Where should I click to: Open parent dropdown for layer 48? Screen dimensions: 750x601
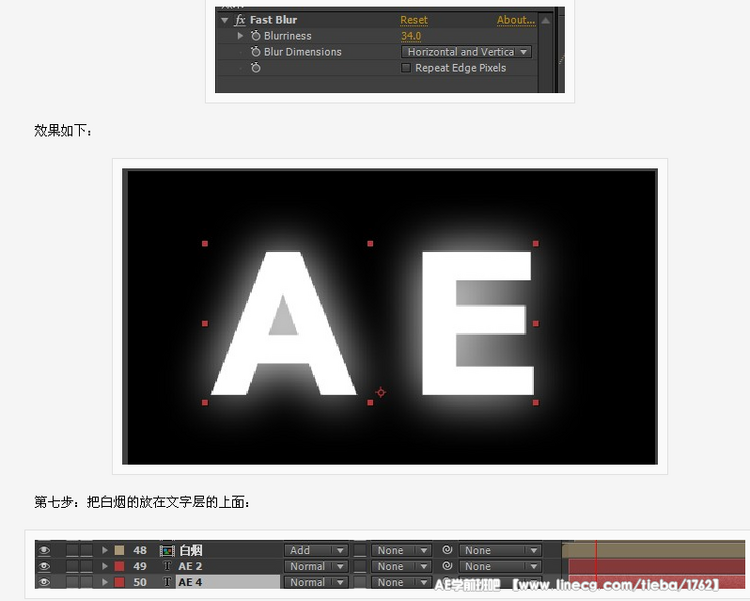(x=500, y=551)
